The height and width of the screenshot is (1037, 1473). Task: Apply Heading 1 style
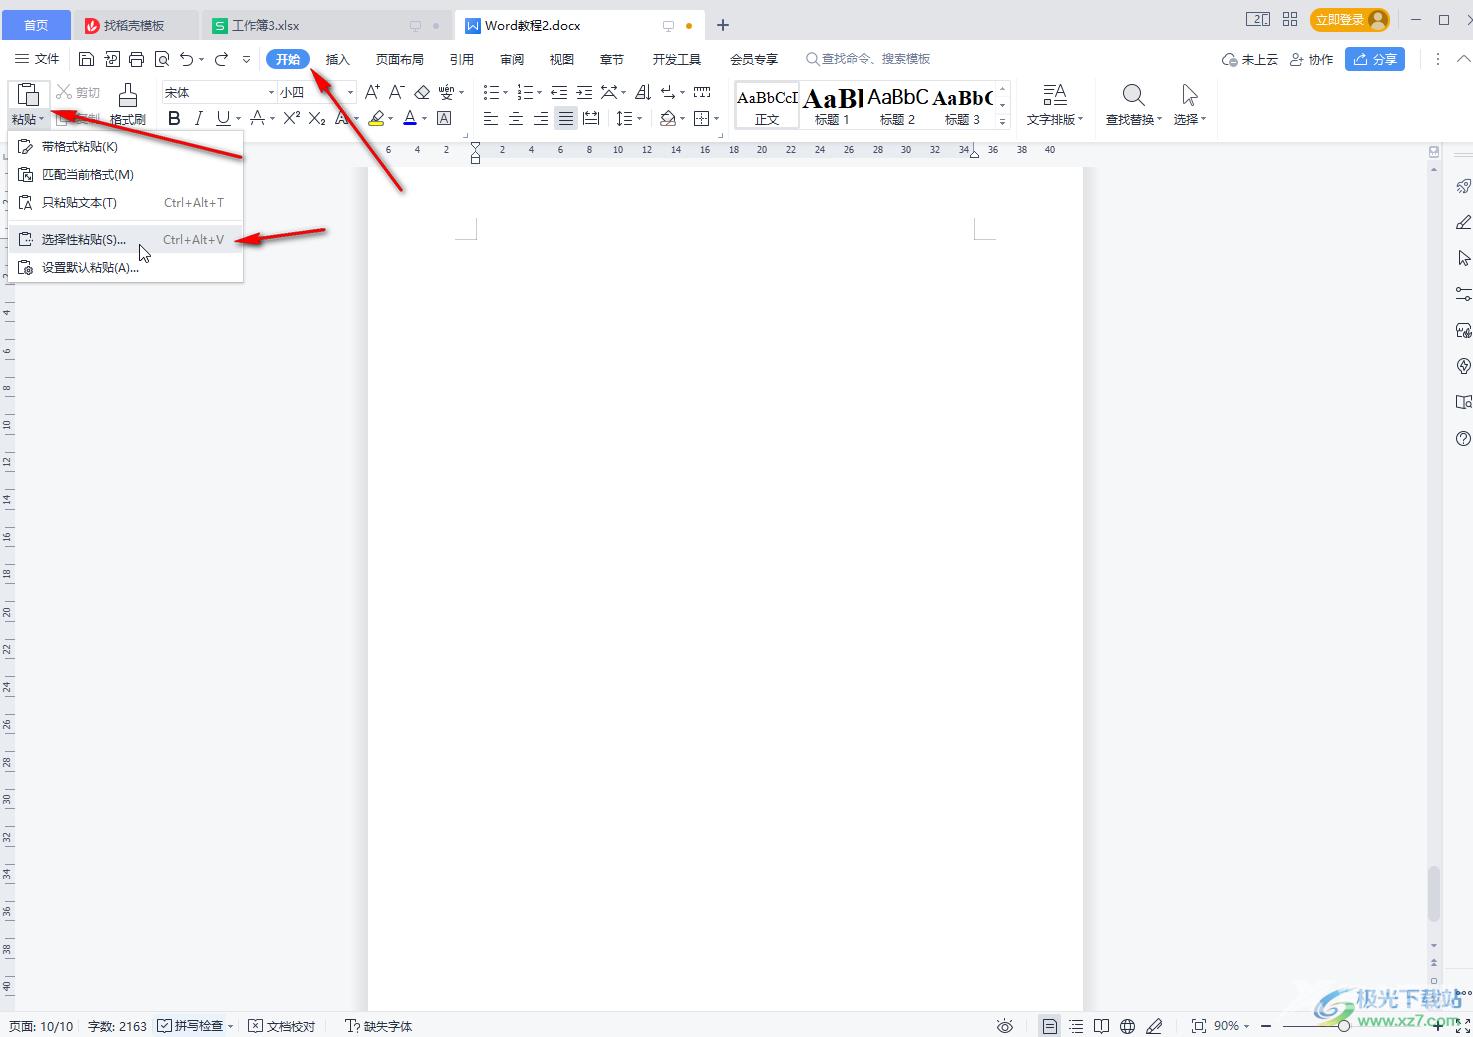832,105
